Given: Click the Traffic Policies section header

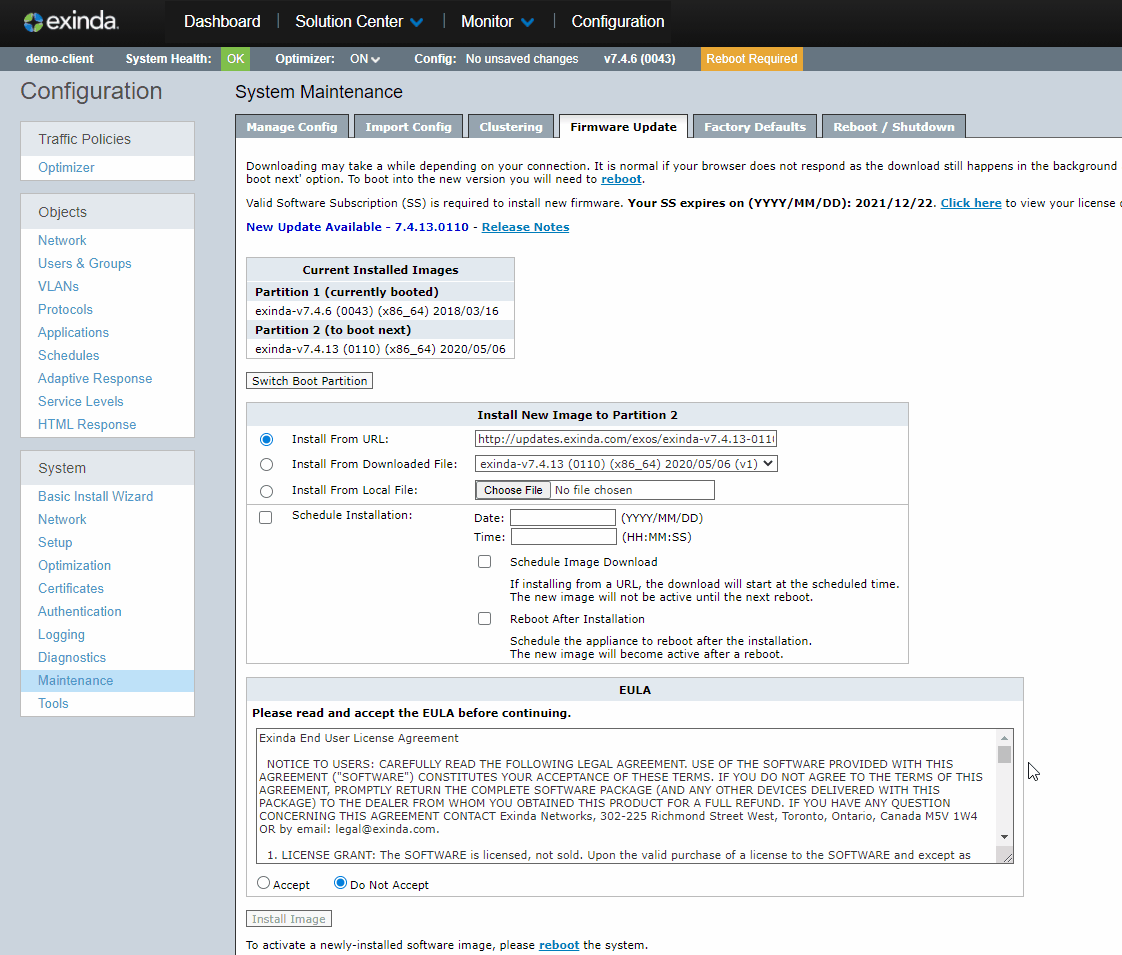Looking at the screenshot, I should click(x=107, y=139).
